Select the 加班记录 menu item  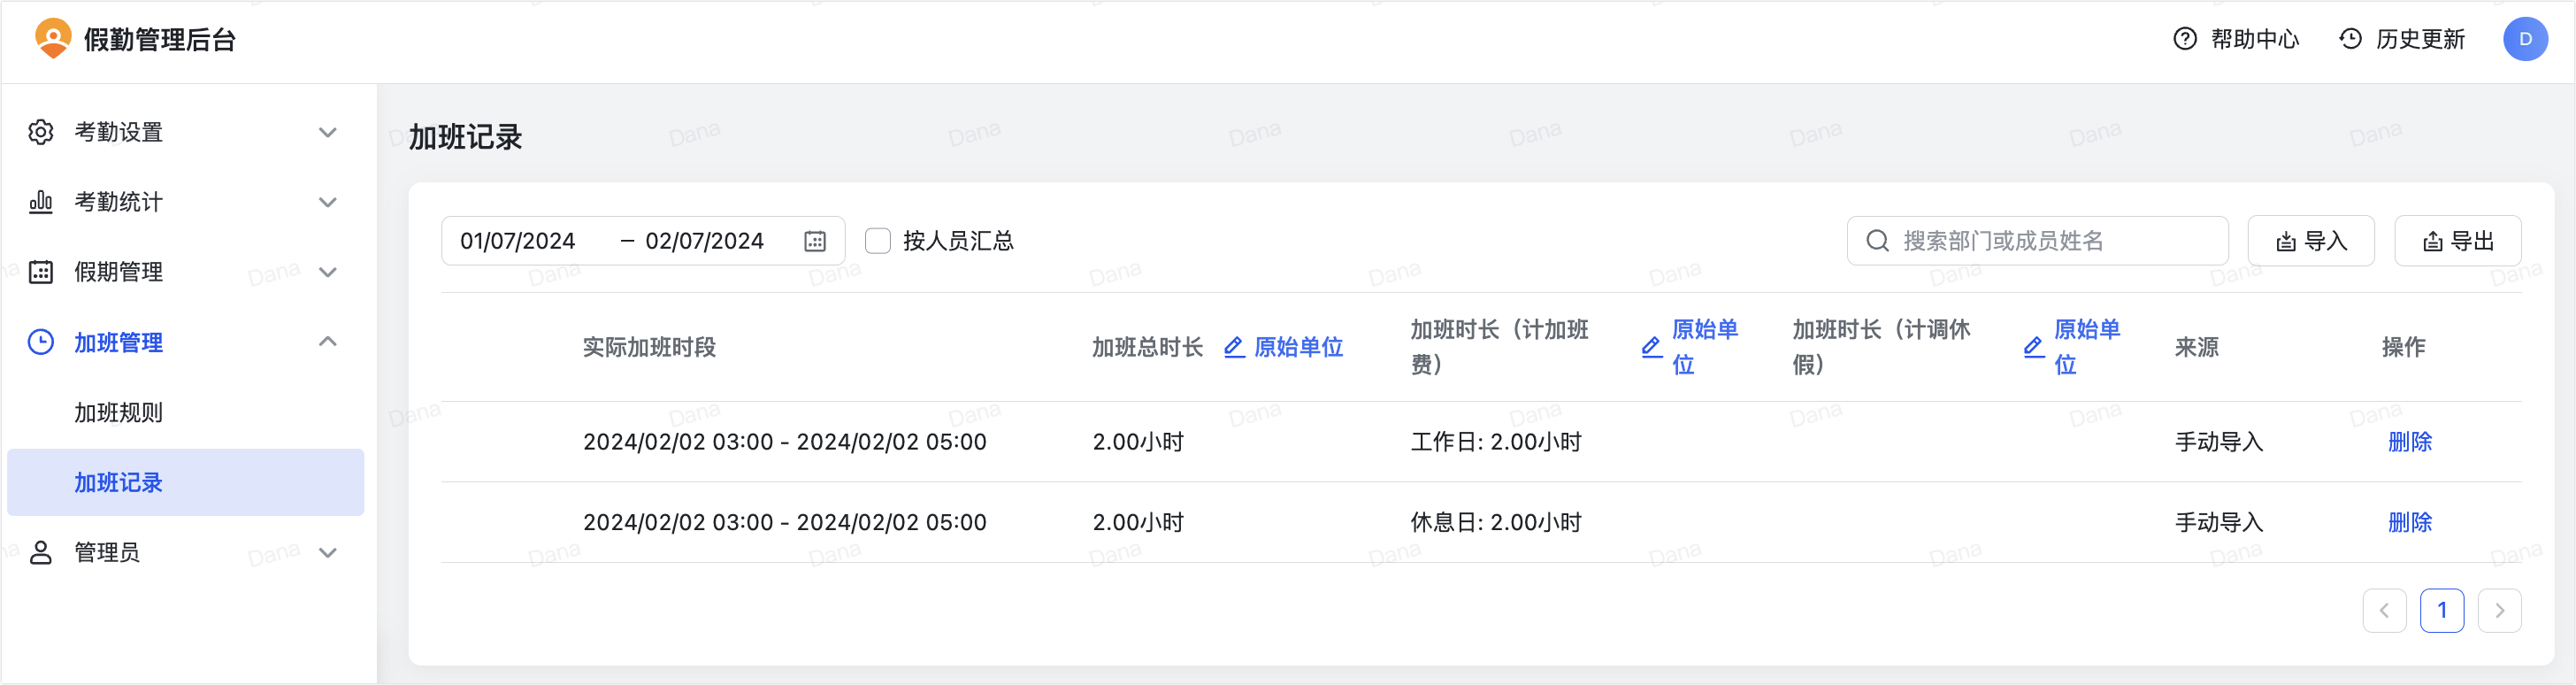tap(118, 482)
